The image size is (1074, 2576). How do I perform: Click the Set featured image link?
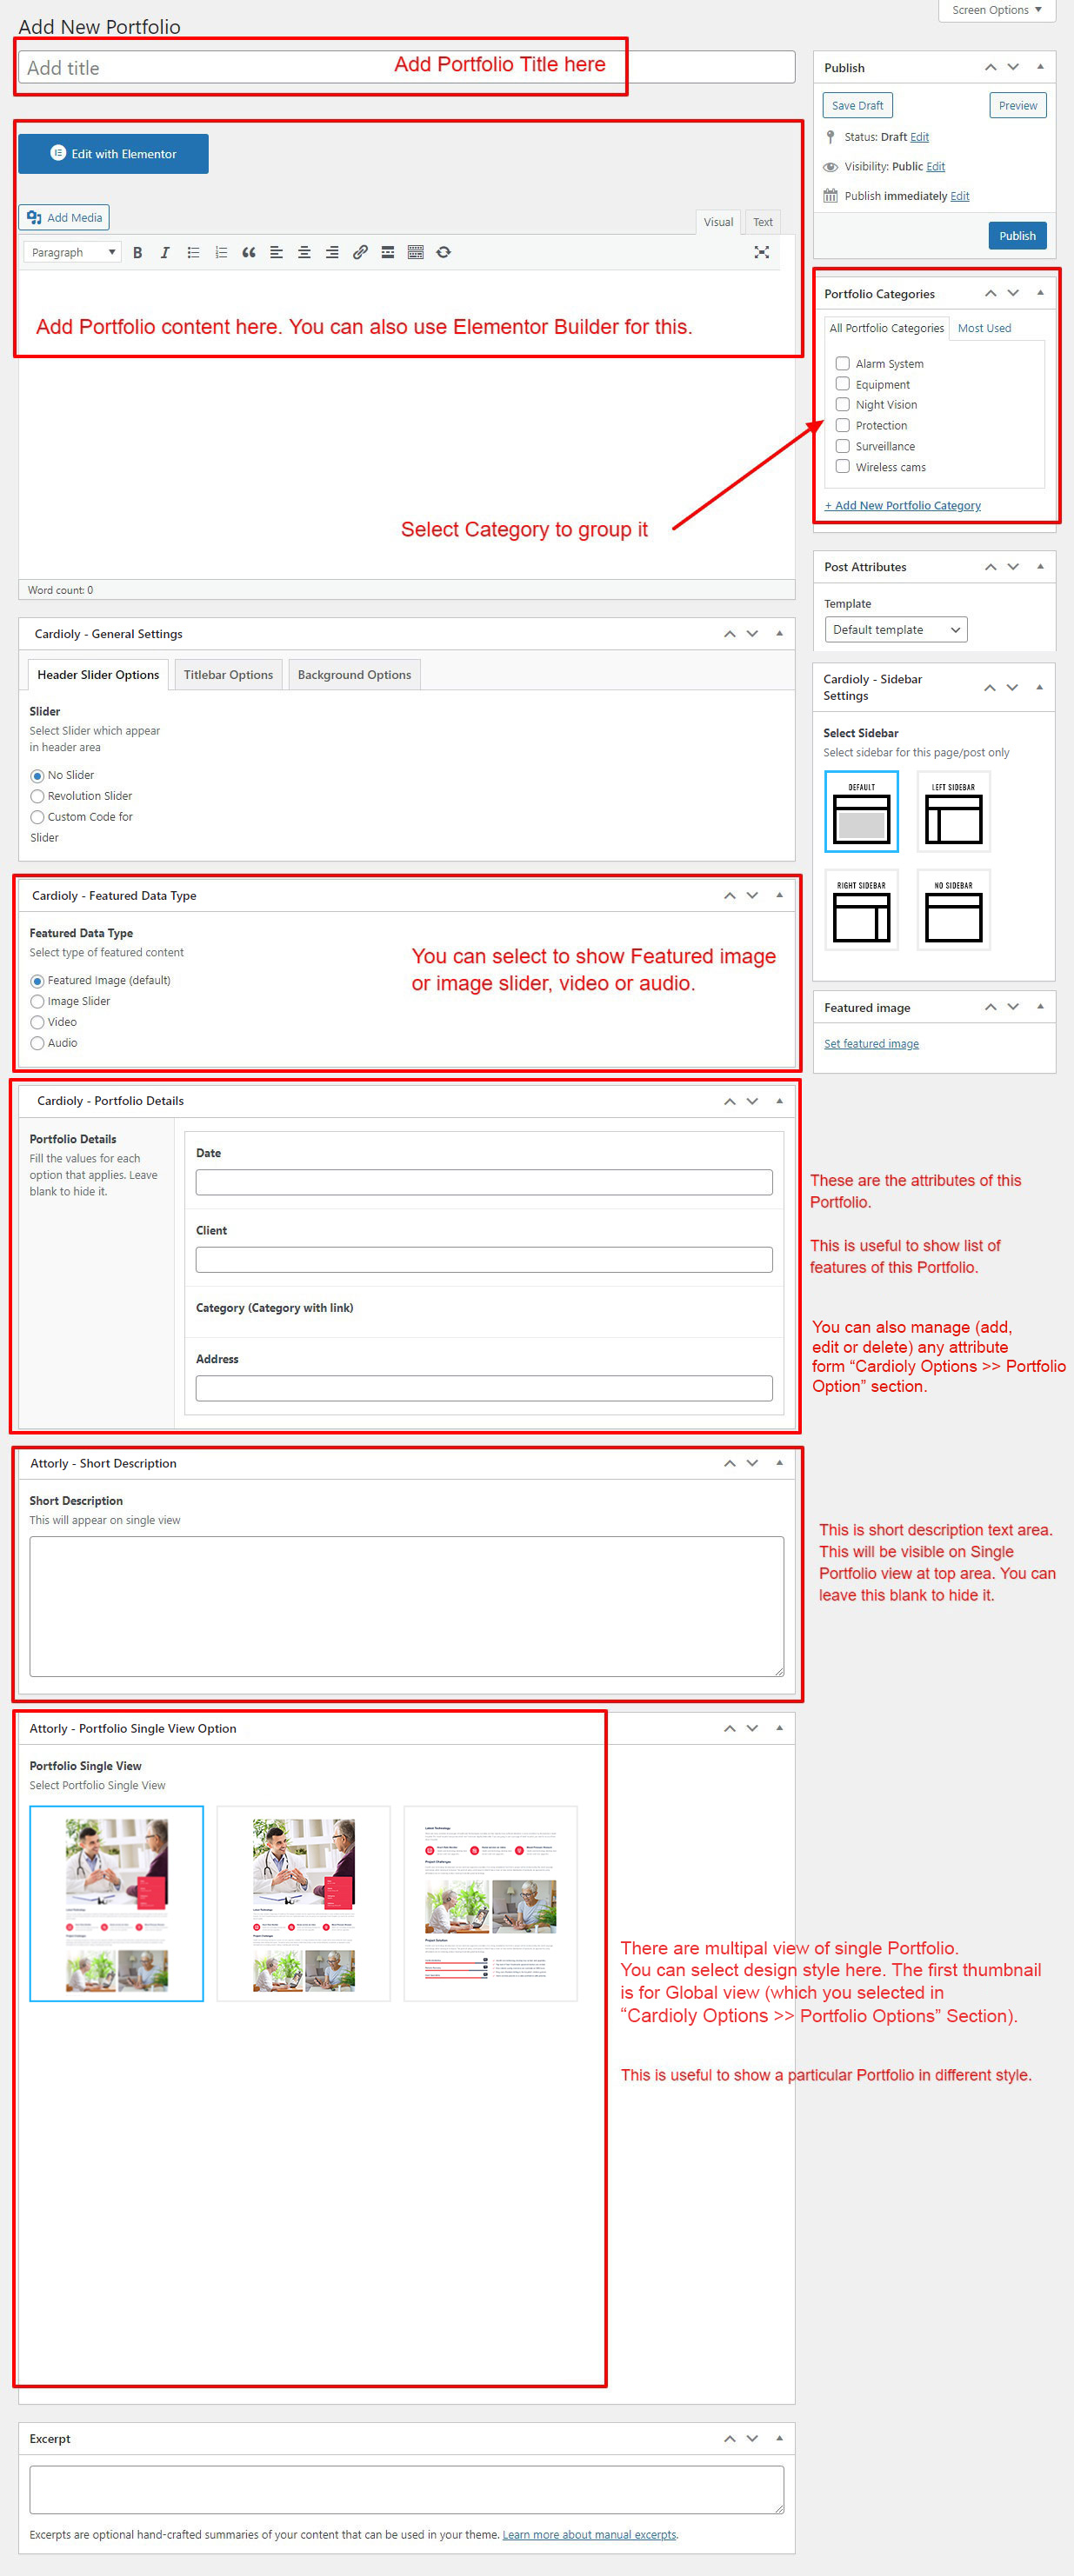[871, 1044]
